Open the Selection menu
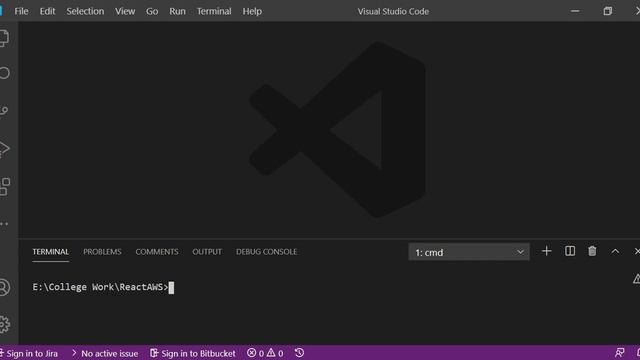Image resolution: width=640 pixels, height=360 pixels. click(x=85, y=11)
